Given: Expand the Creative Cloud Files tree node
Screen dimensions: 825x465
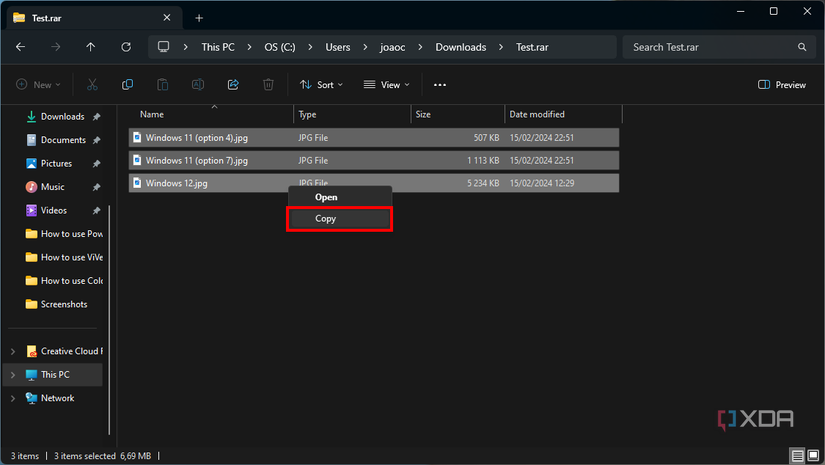Looking at the screenshot, I should coord(13,351).
